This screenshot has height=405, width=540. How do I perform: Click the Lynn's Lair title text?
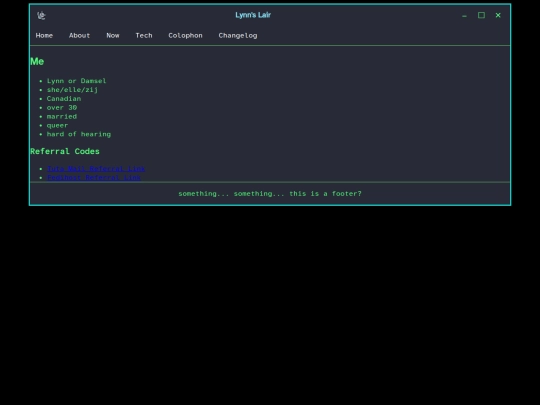pos(253,15)
